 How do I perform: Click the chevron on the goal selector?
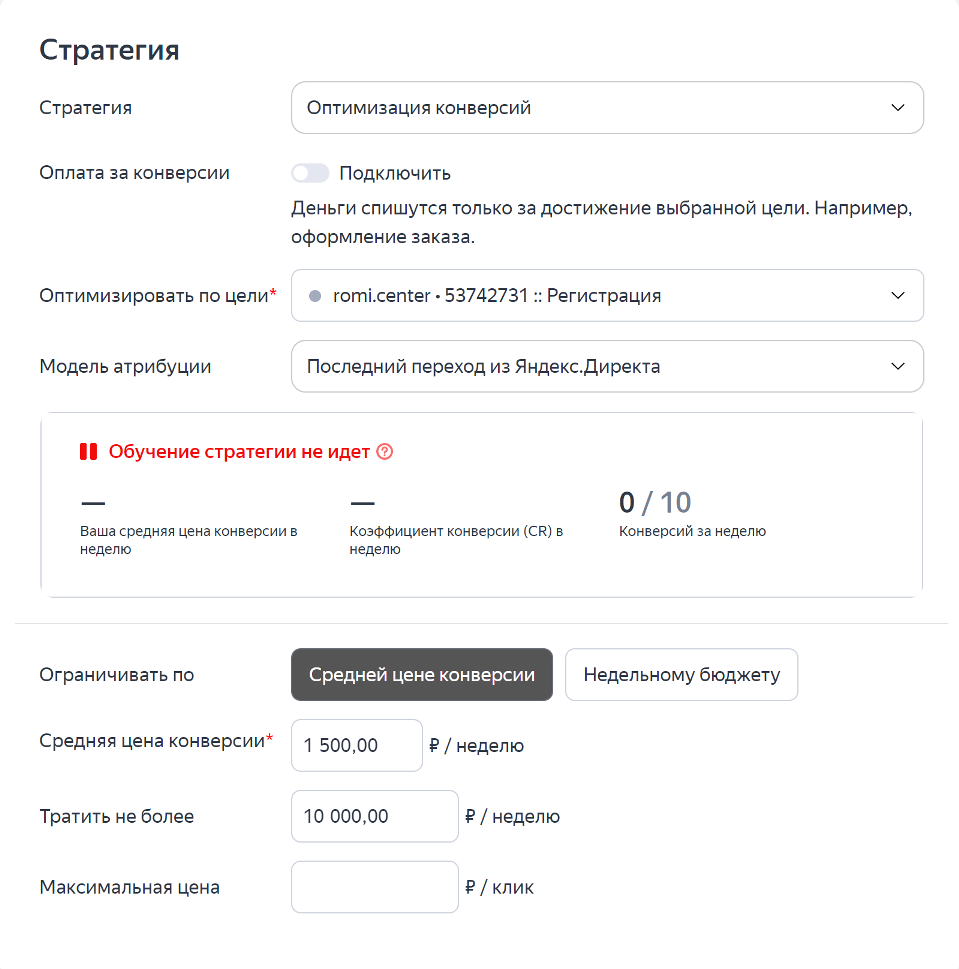[899, 295]
